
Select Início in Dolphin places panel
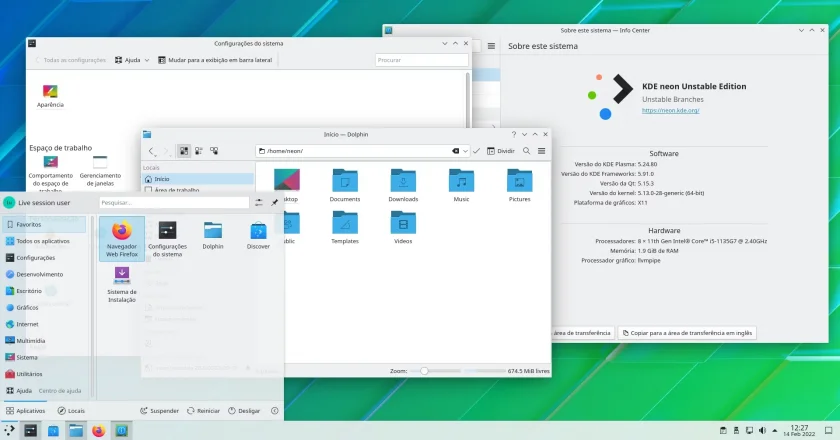(x=198, y=179)
